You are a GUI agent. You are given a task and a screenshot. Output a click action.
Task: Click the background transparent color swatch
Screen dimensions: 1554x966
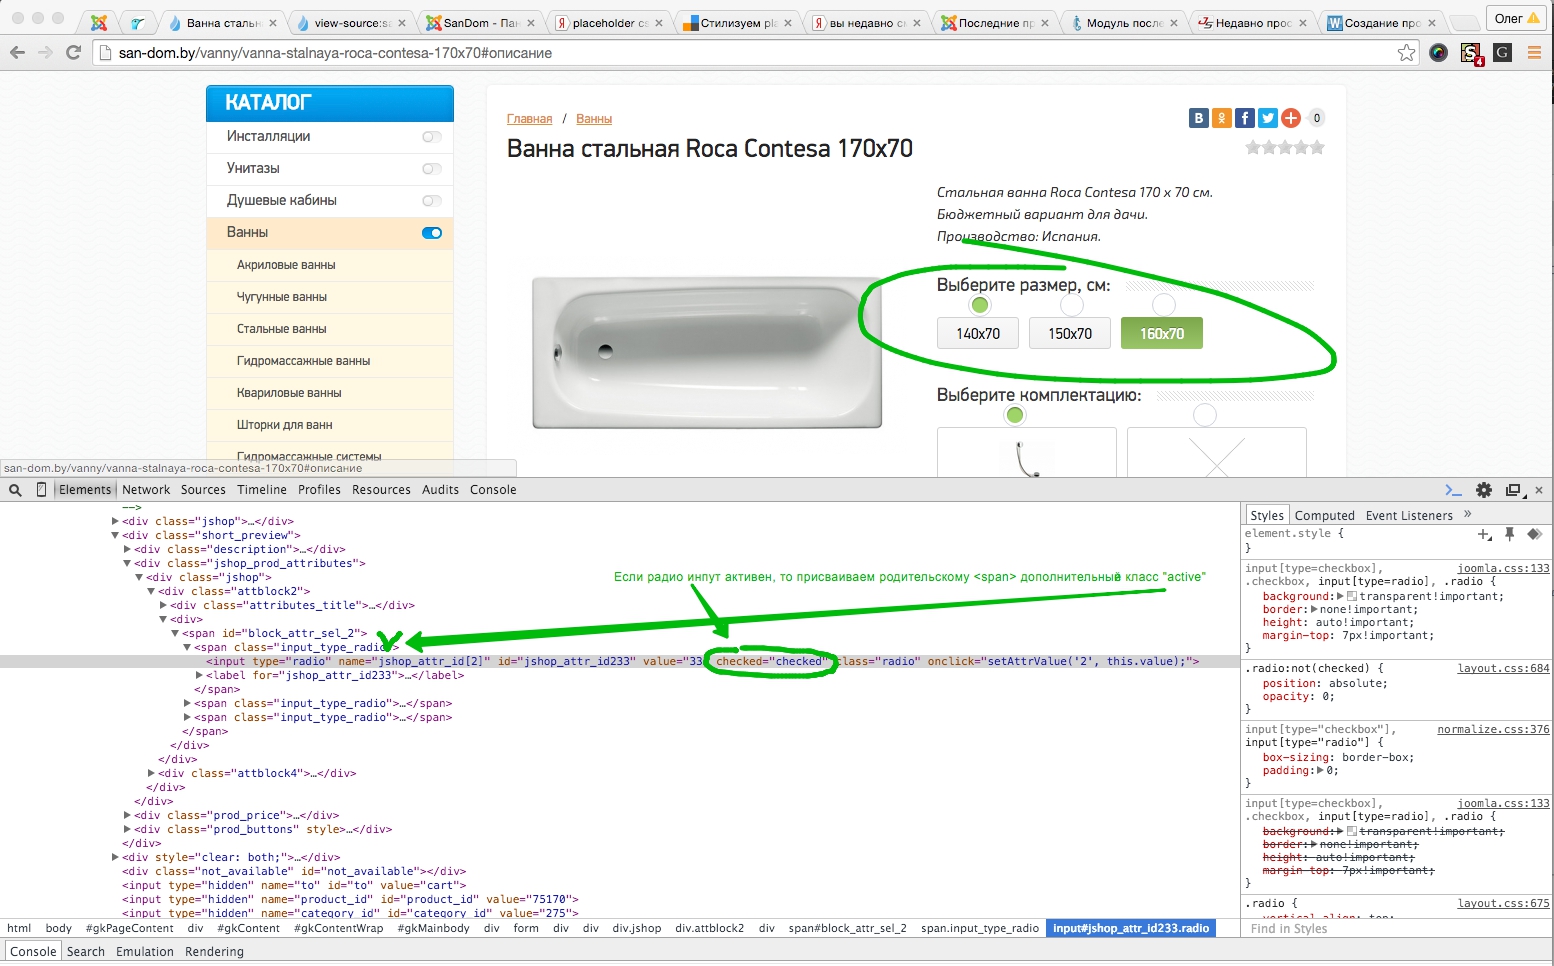[x=1352, y=596]
